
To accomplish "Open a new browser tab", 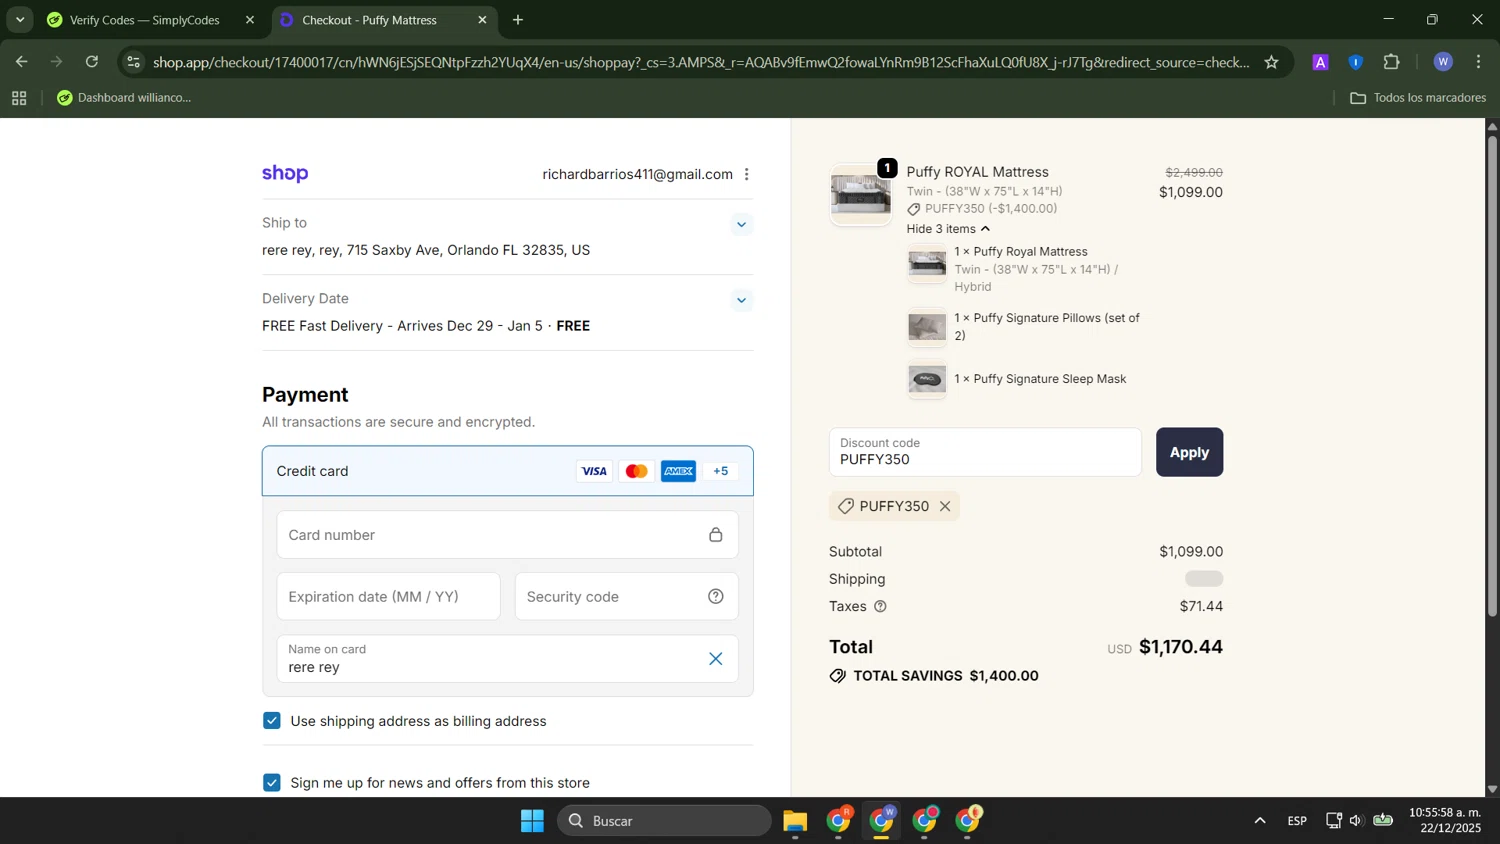I will tap(518, 20).
